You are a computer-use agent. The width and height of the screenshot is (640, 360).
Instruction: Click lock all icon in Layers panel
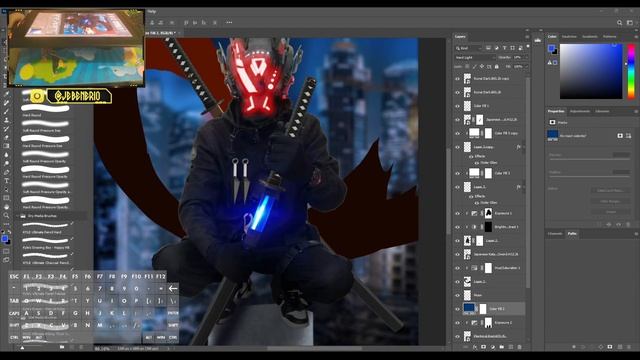click(497, 67)
